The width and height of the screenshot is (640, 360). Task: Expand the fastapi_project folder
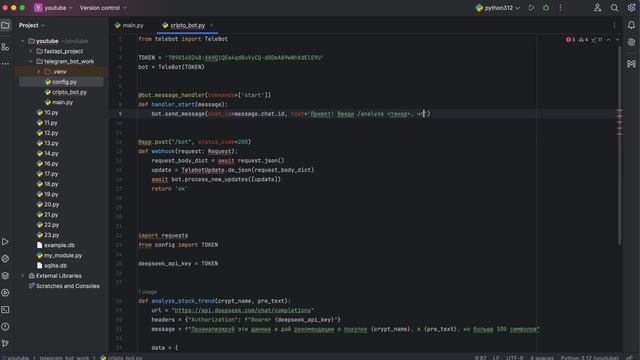click(x=31, y=51)
